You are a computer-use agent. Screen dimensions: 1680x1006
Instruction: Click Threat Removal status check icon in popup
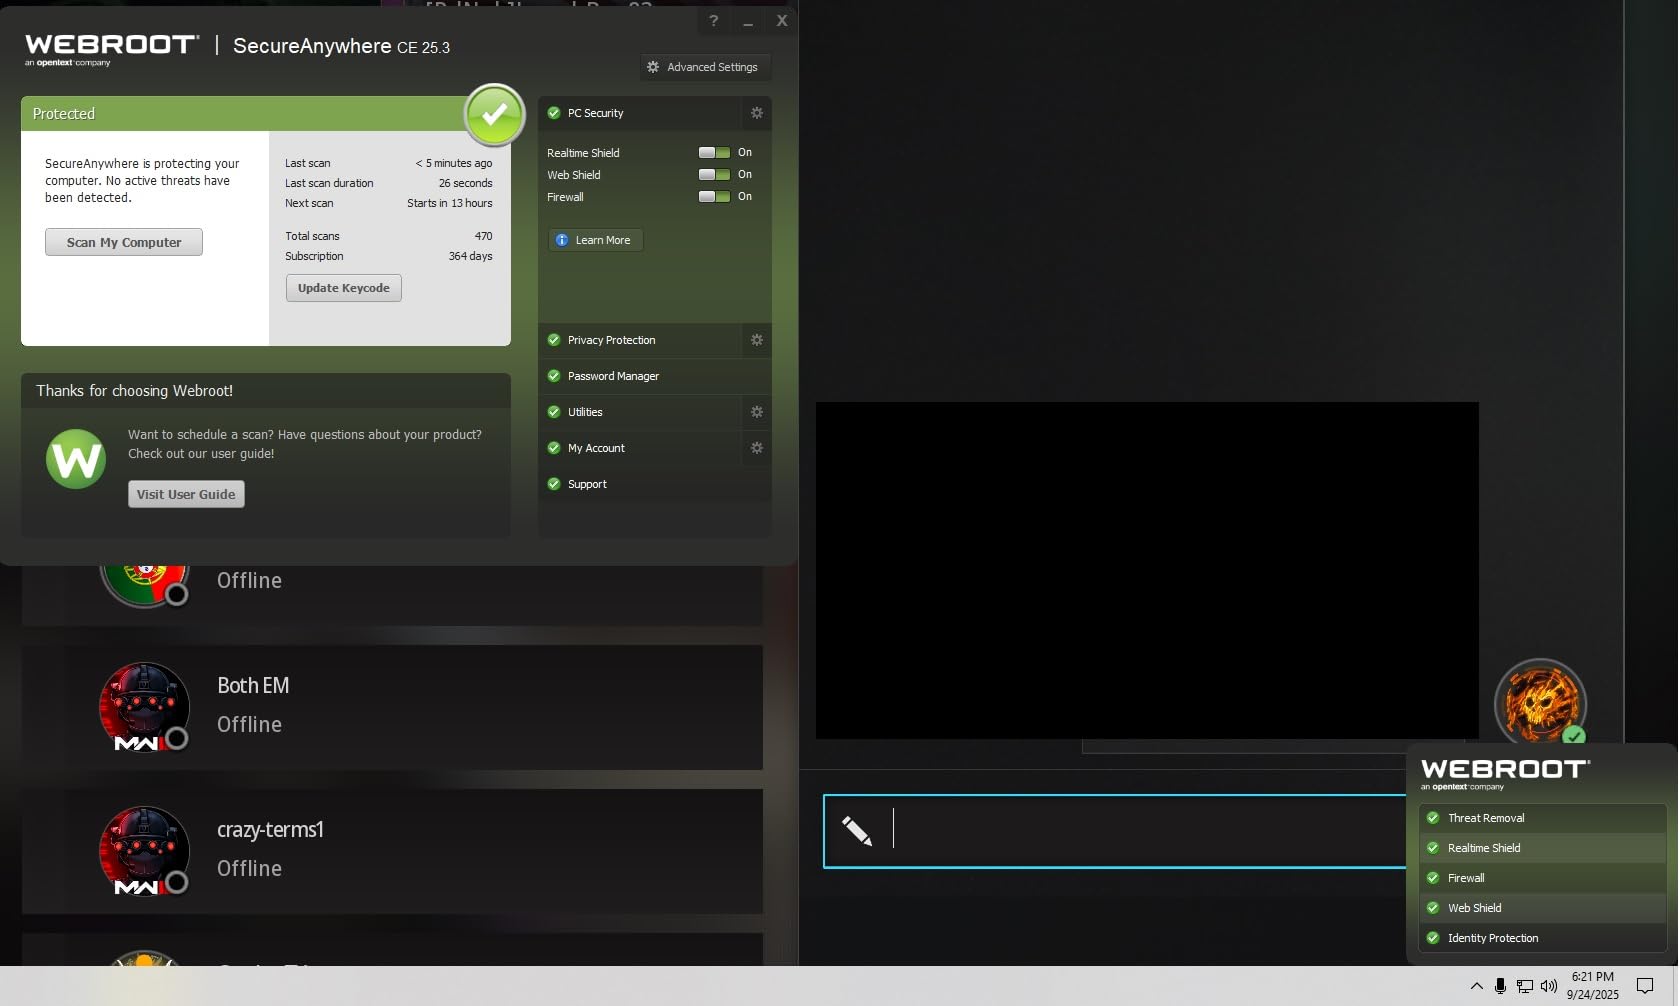tap(1433, 818)
